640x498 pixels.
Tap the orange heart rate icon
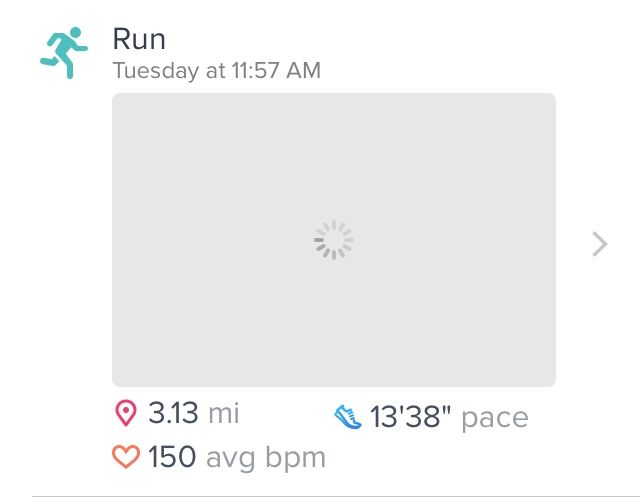[126, 458]
